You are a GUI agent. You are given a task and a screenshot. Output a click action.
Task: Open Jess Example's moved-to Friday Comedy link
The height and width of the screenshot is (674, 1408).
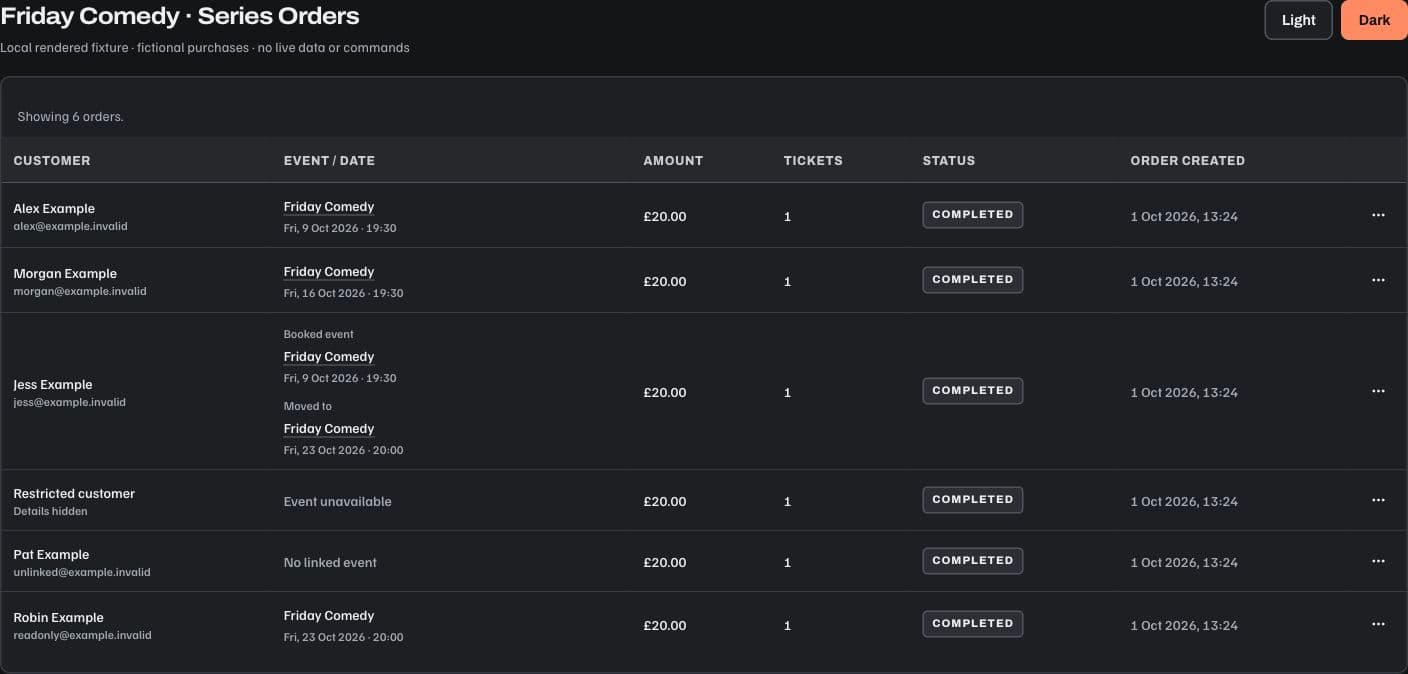click(328, 429)
